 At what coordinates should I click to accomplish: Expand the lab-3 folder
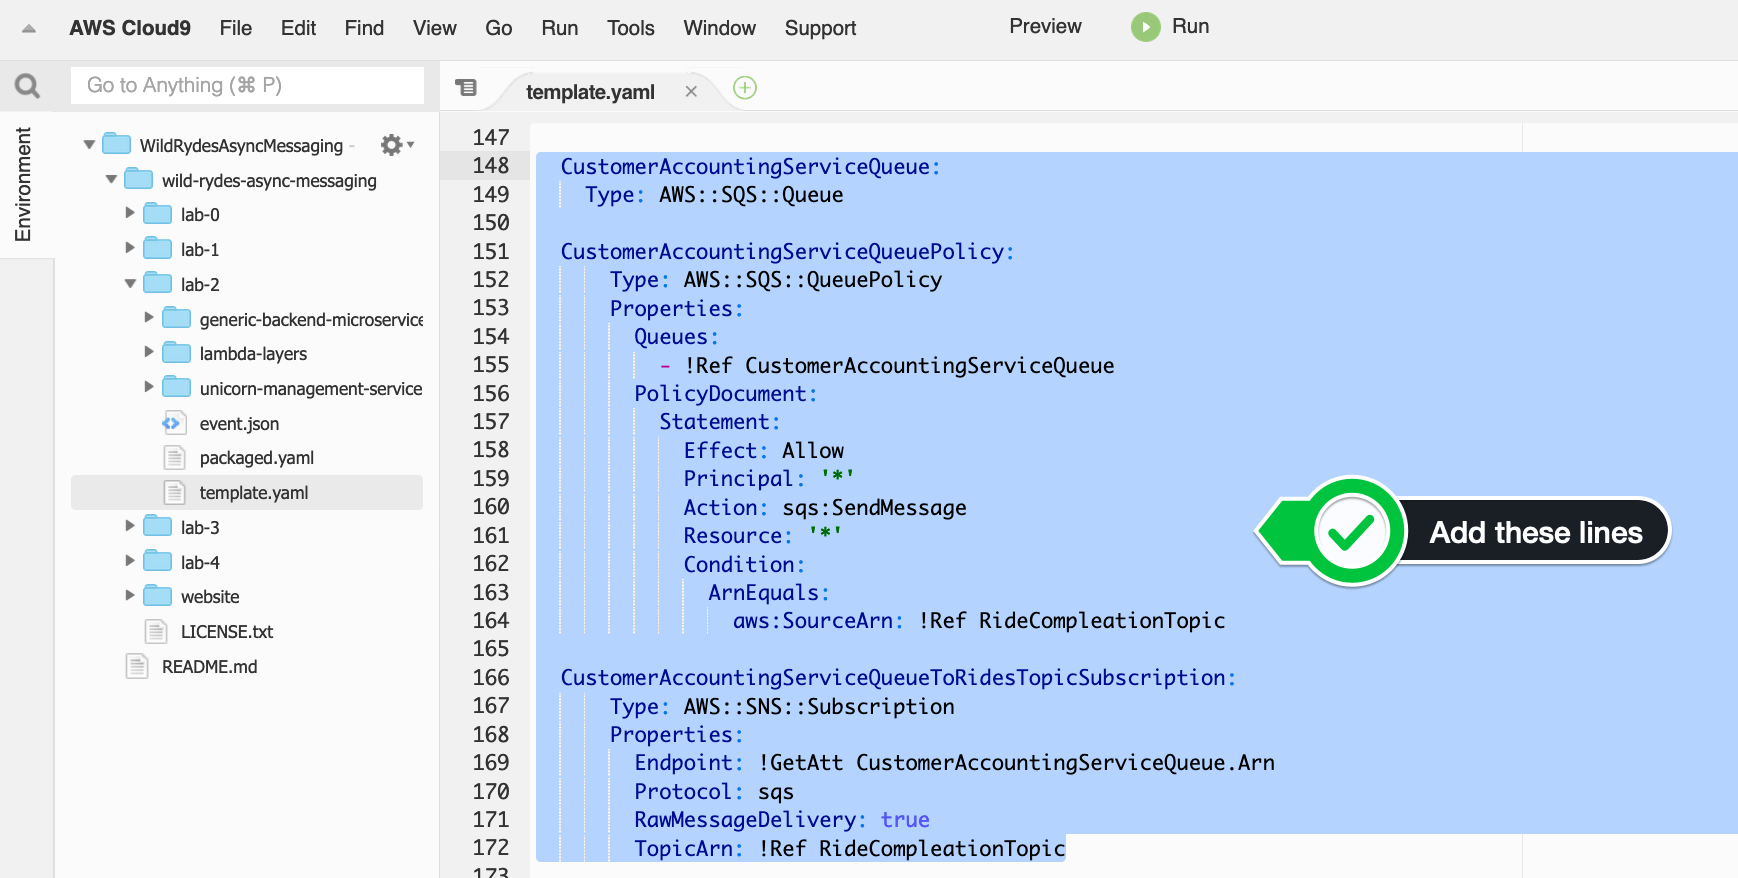click(130, 526)
